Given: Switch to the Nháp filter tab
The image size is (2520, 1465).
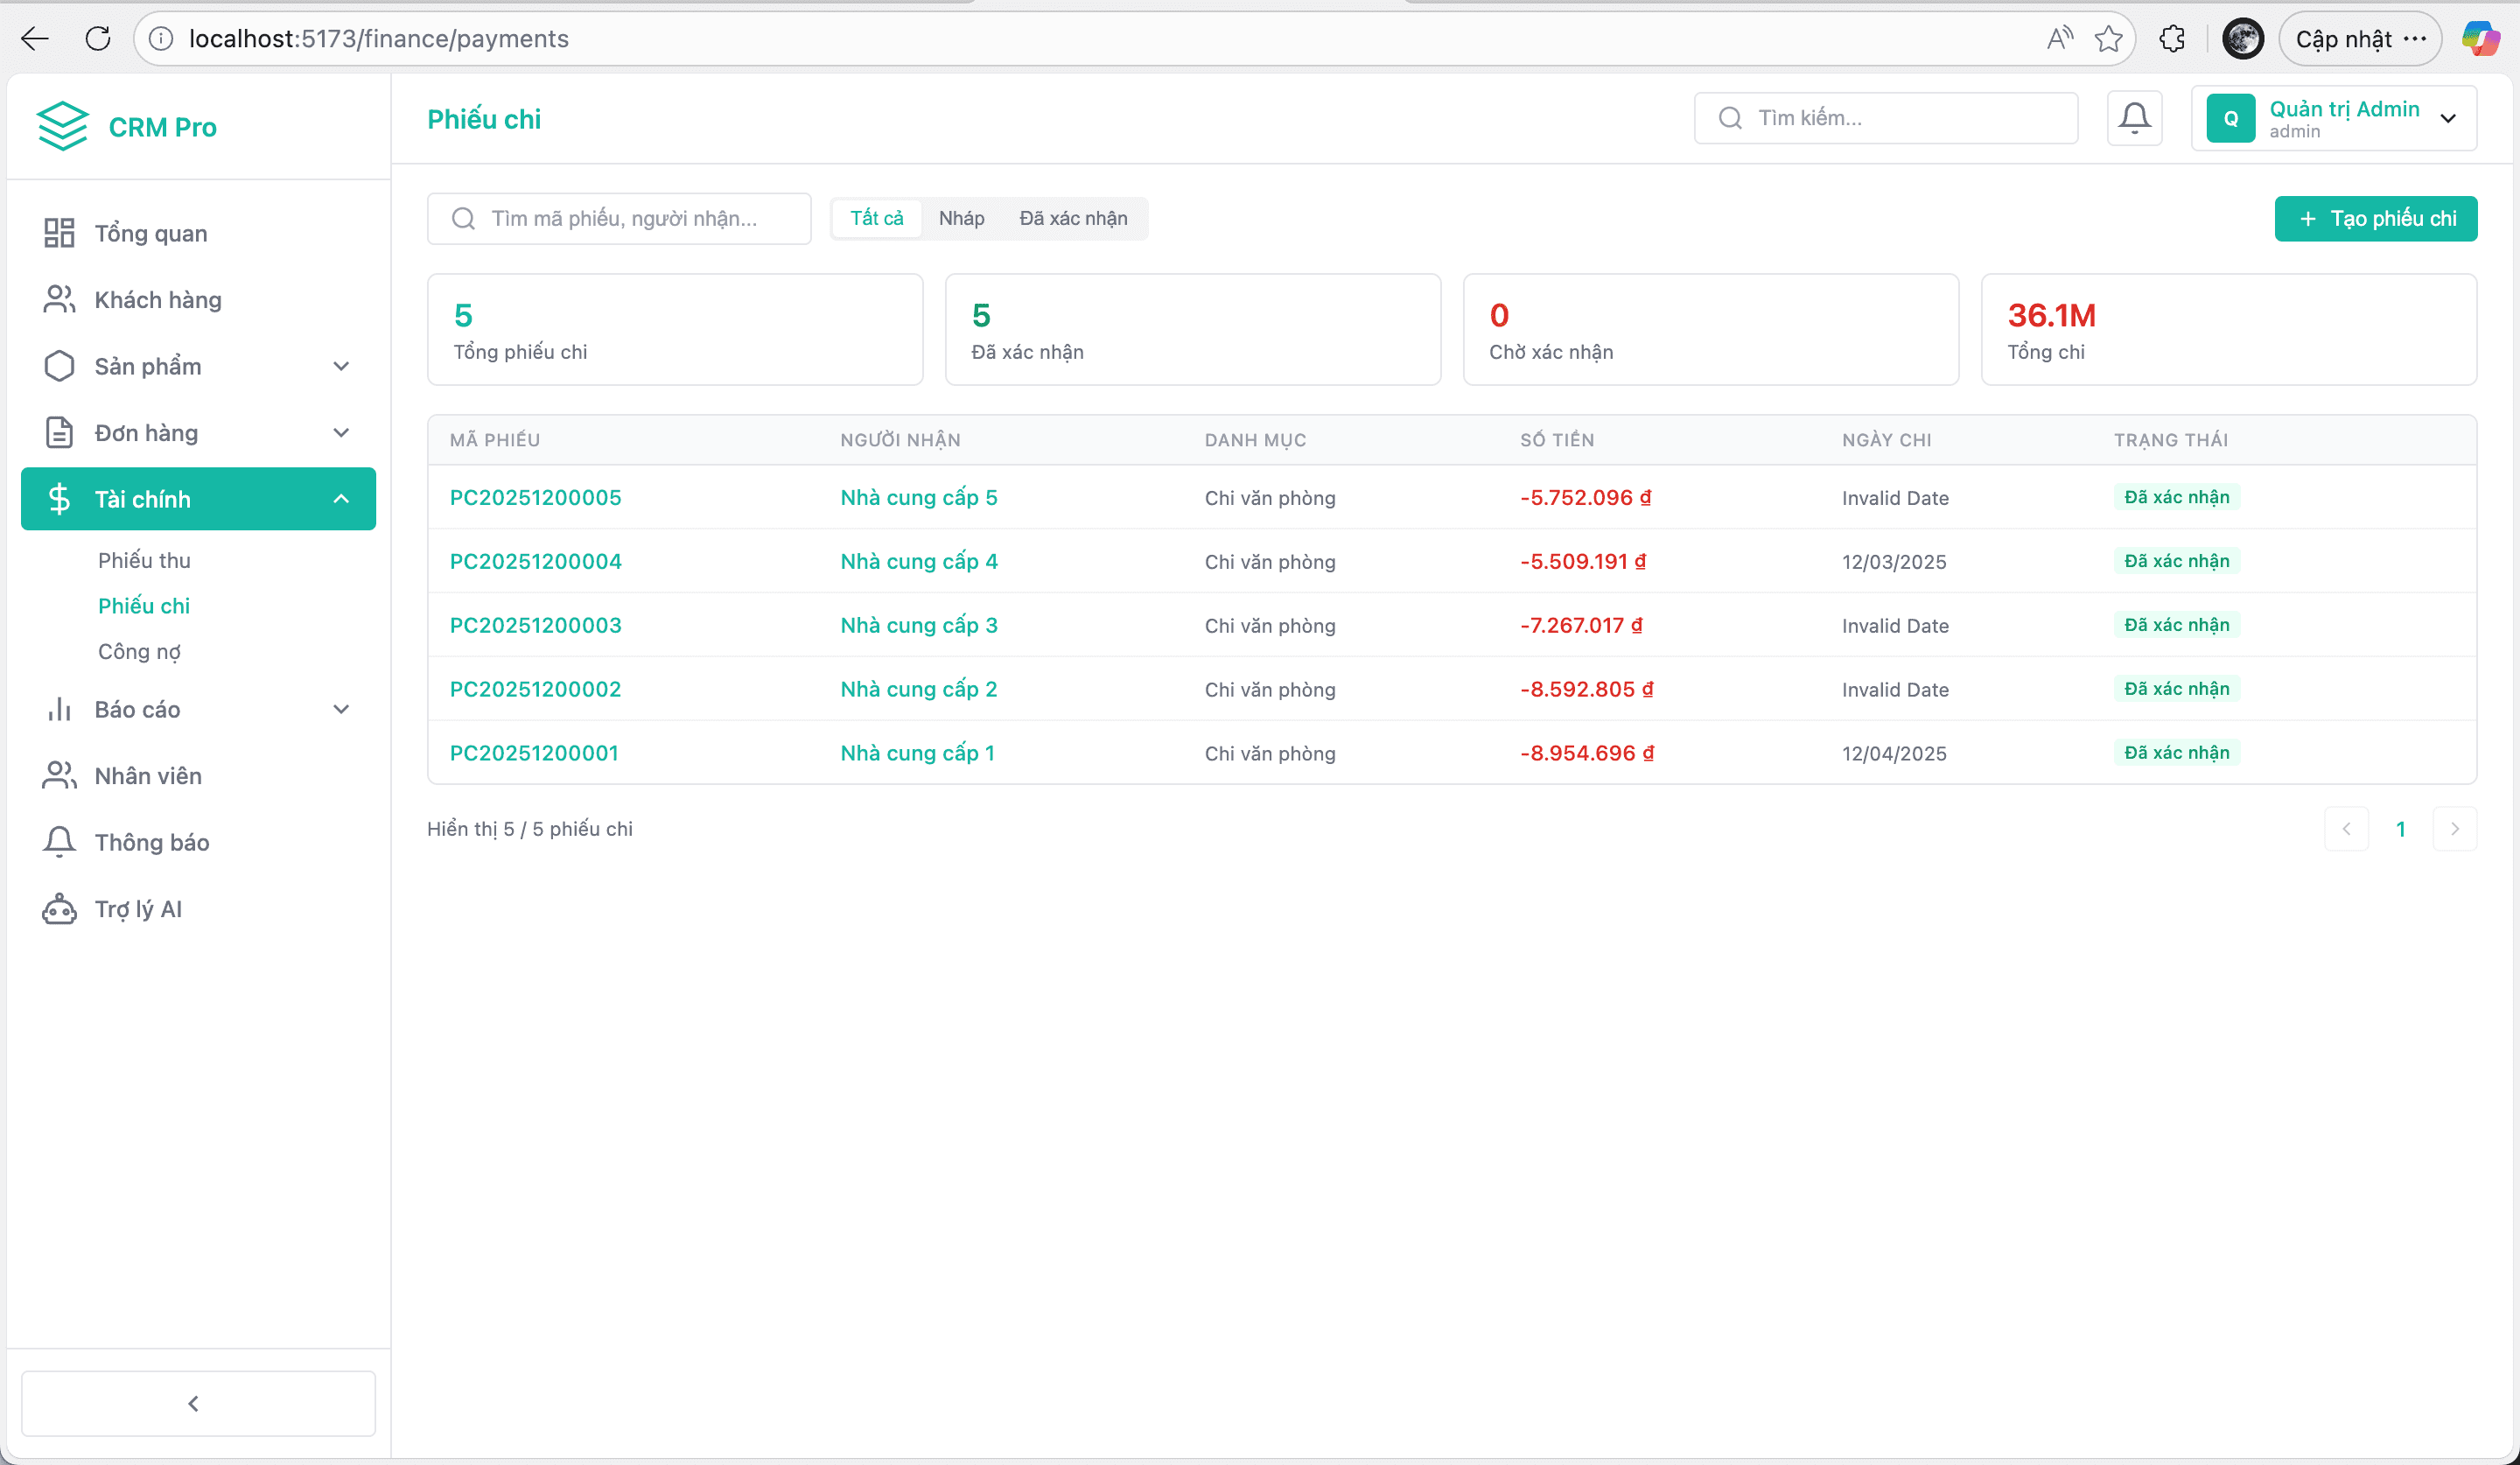Looking at the screenshot, I should [x=961, y=218].
